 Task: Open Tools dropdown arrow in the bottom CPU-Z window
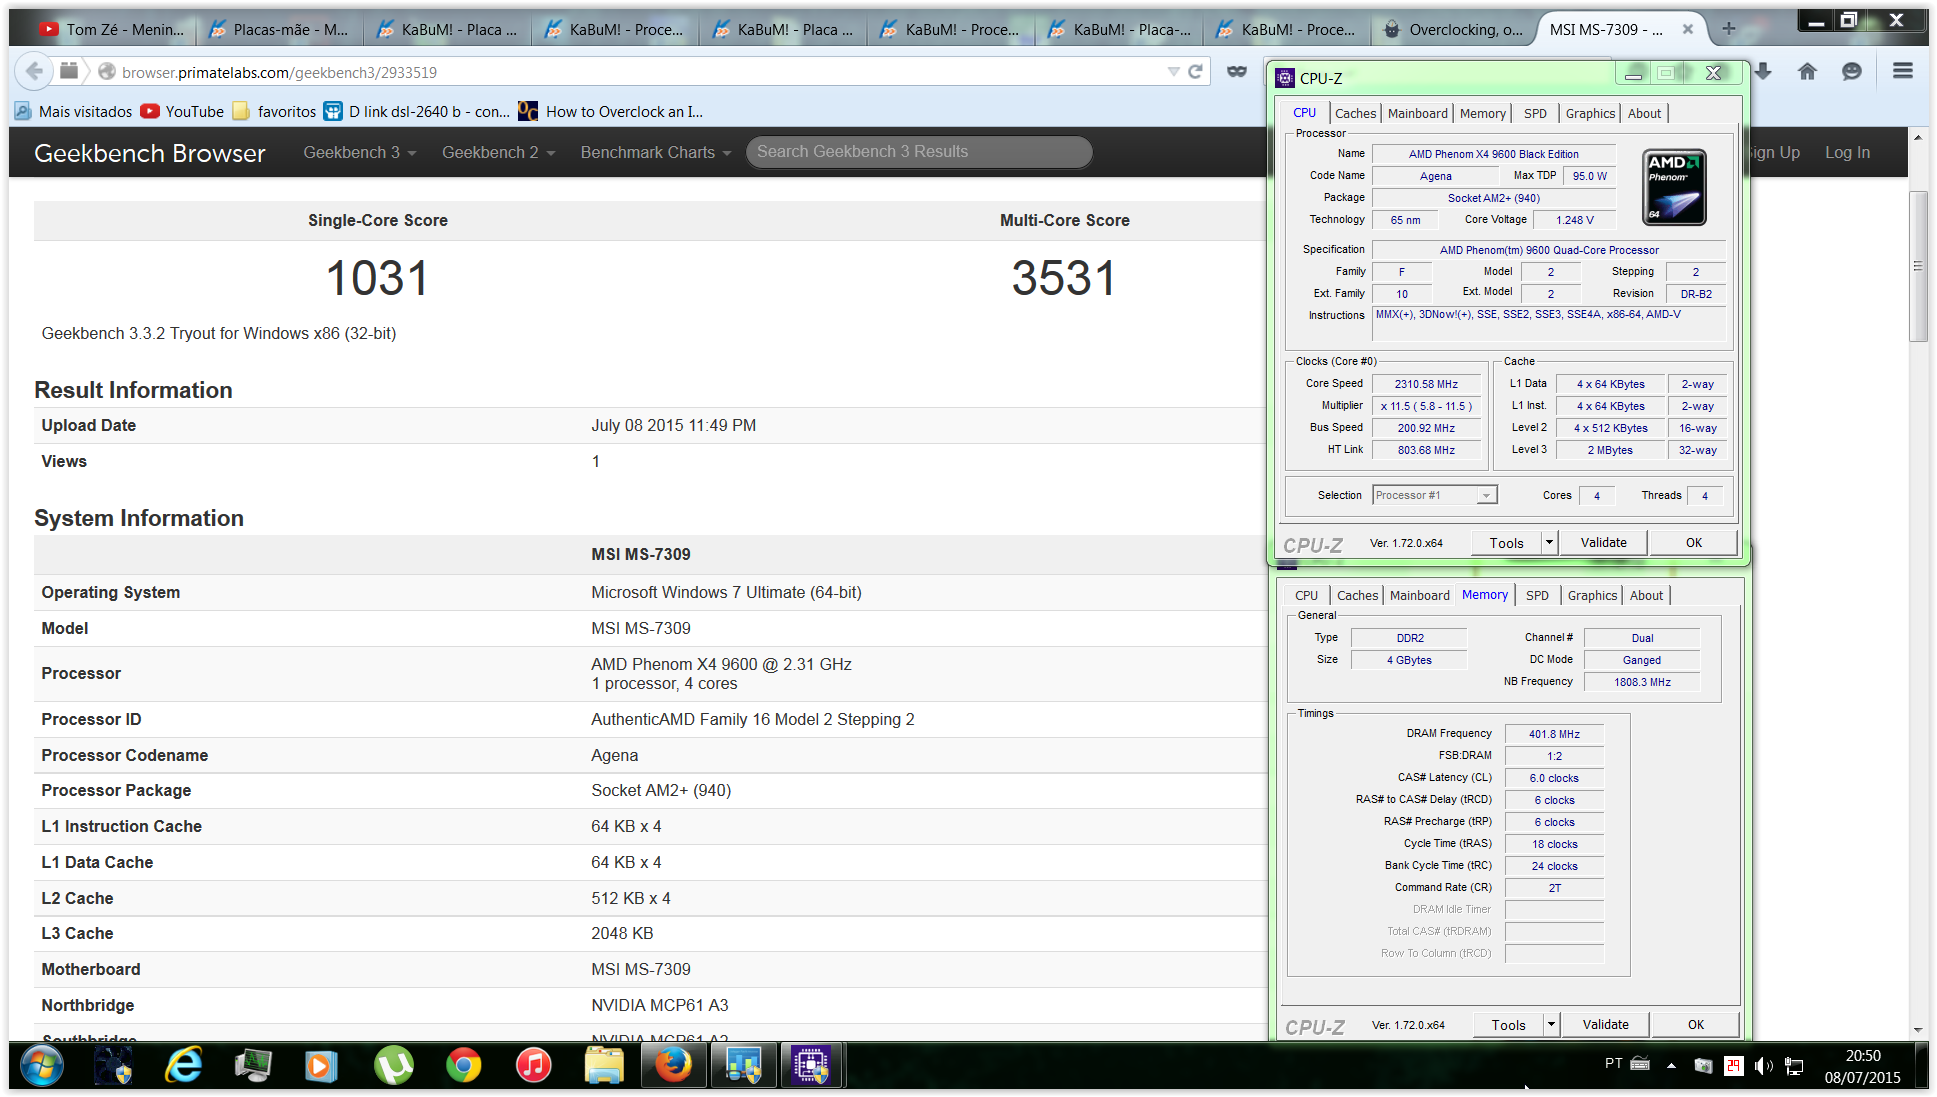pos(1551,1024)
